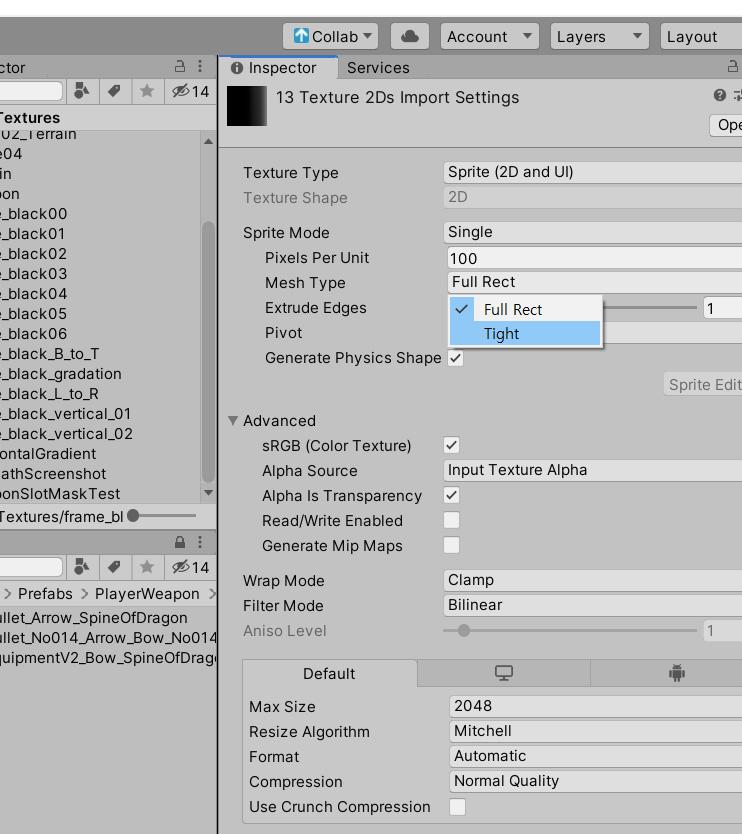Screen dimensions: 742x834
Task: Open the Layout dropdown
Action: 701,36
